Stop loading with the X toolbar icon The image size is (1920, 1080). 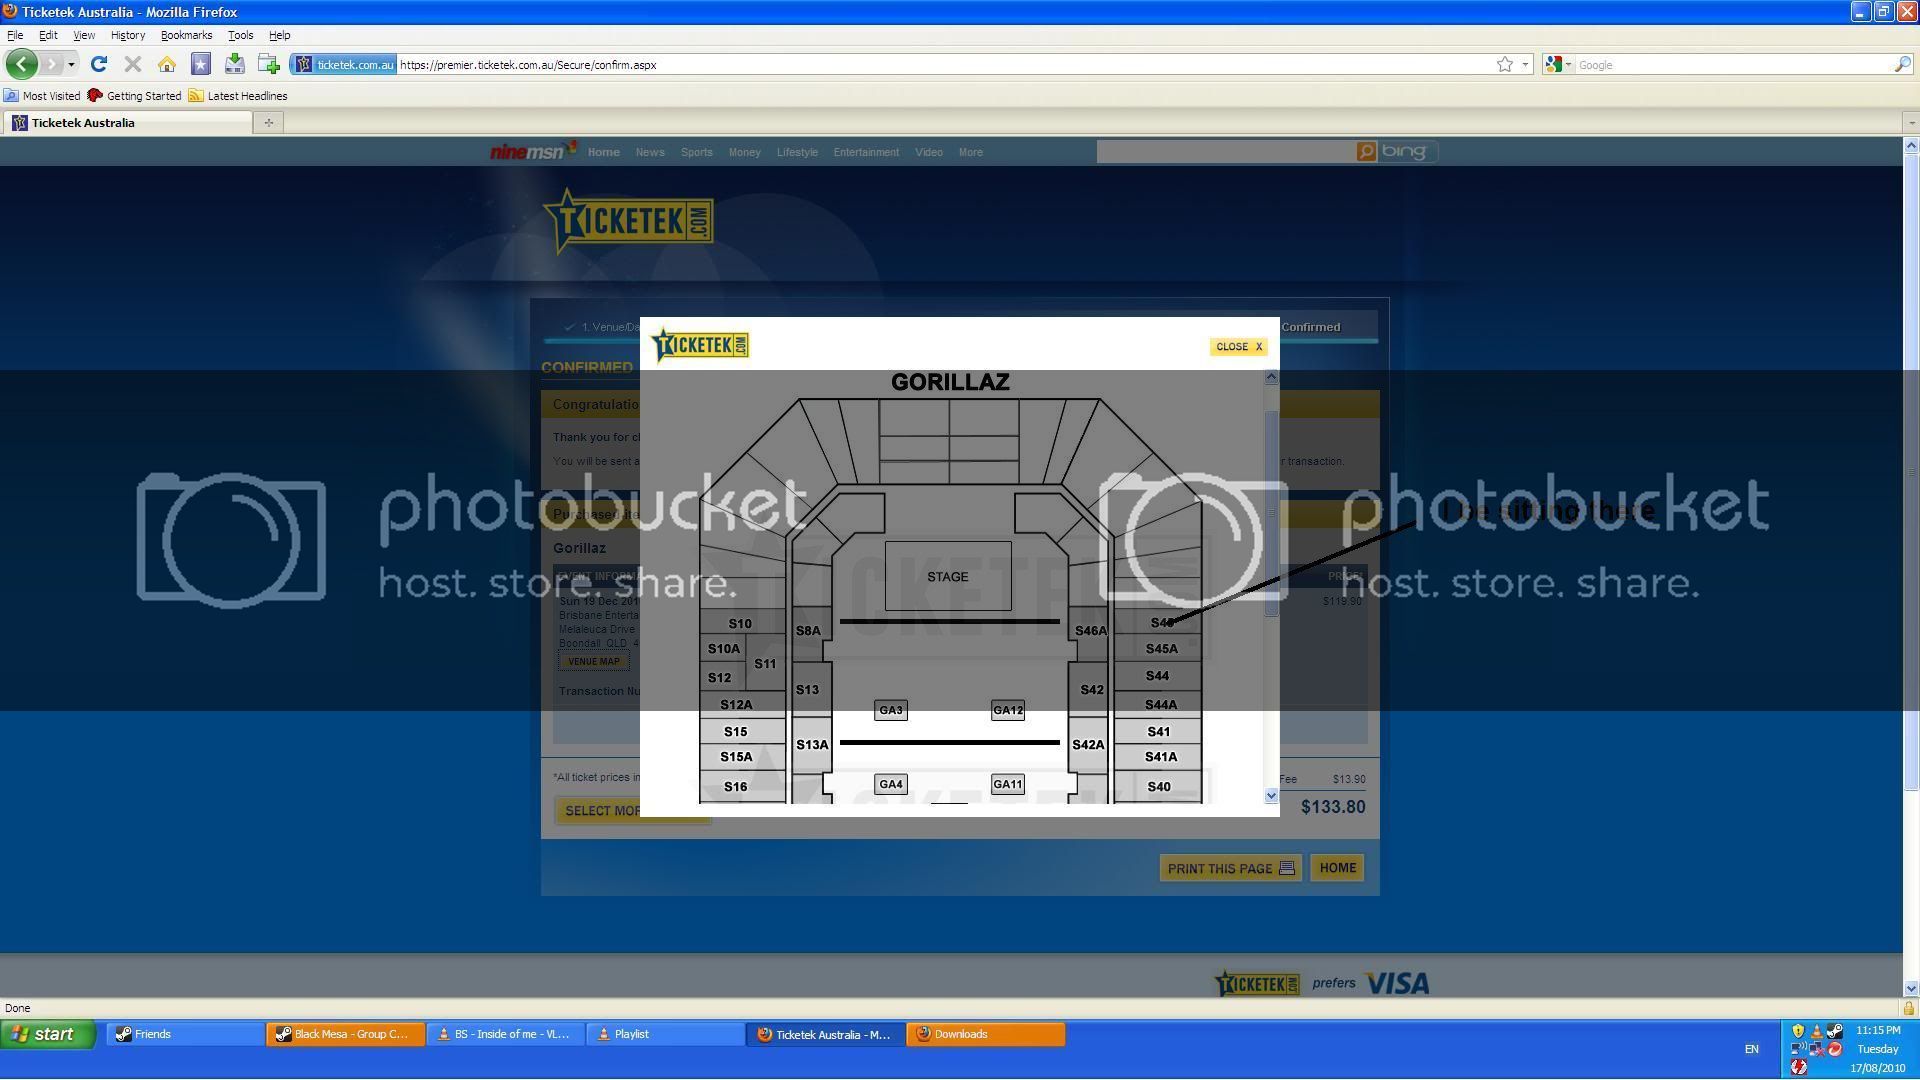(132, 64)
